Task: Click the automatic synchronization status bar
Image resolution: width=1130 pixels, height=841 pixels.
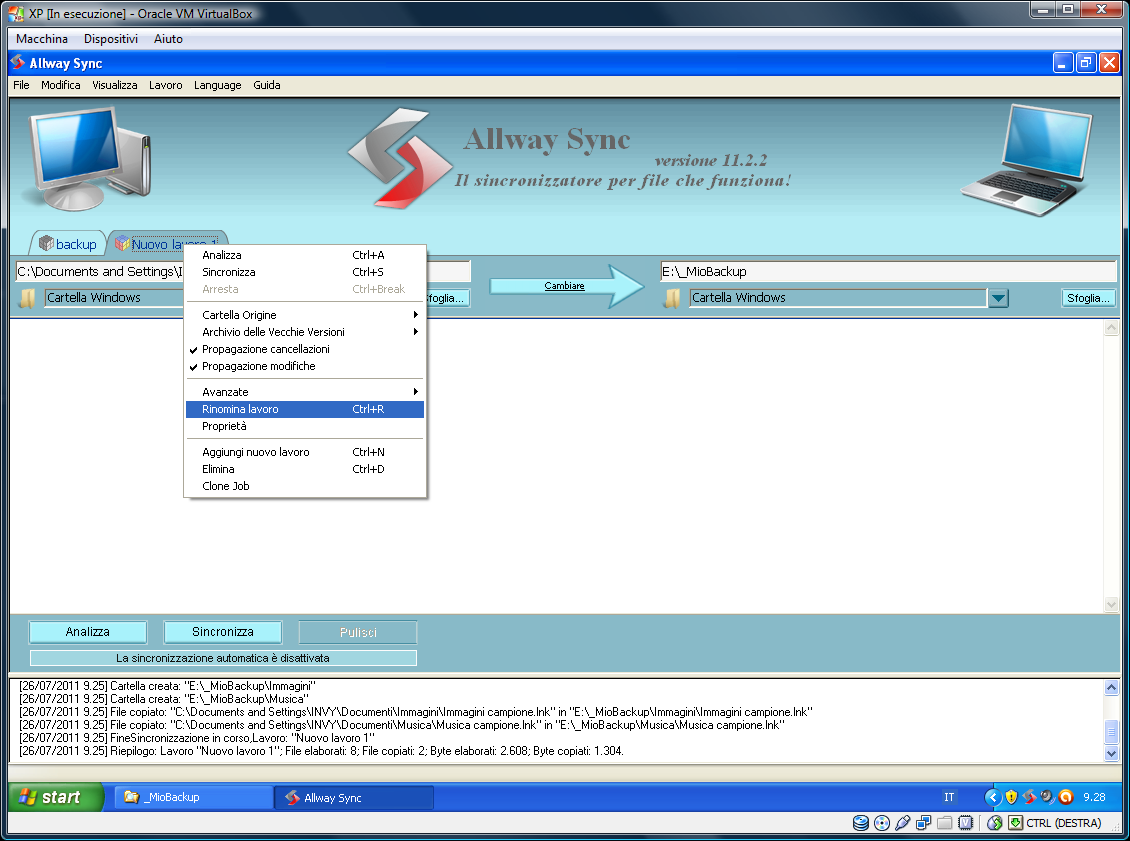Action: [x=223, y=658]
